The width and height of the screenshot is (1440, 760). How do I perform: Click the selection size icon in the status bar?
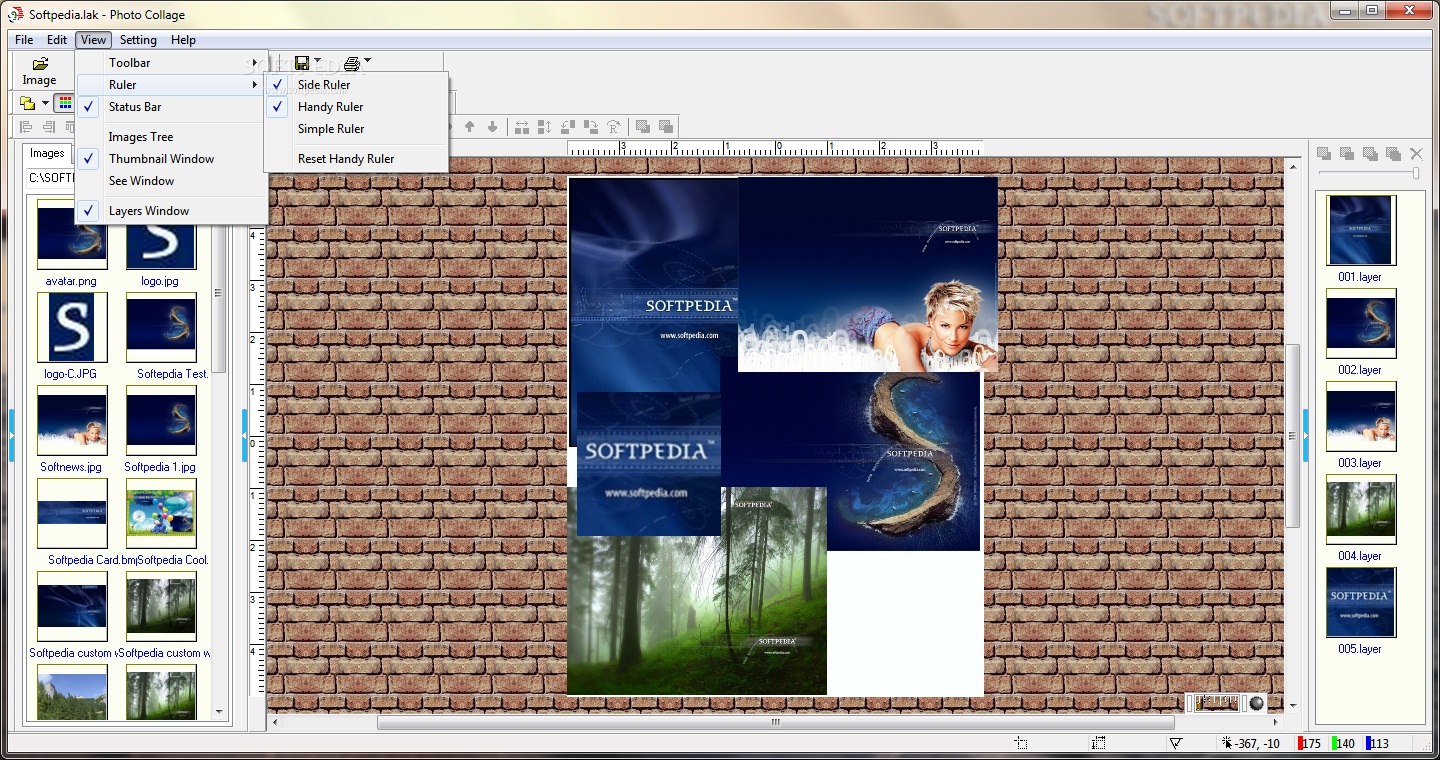pos(1099,743)
